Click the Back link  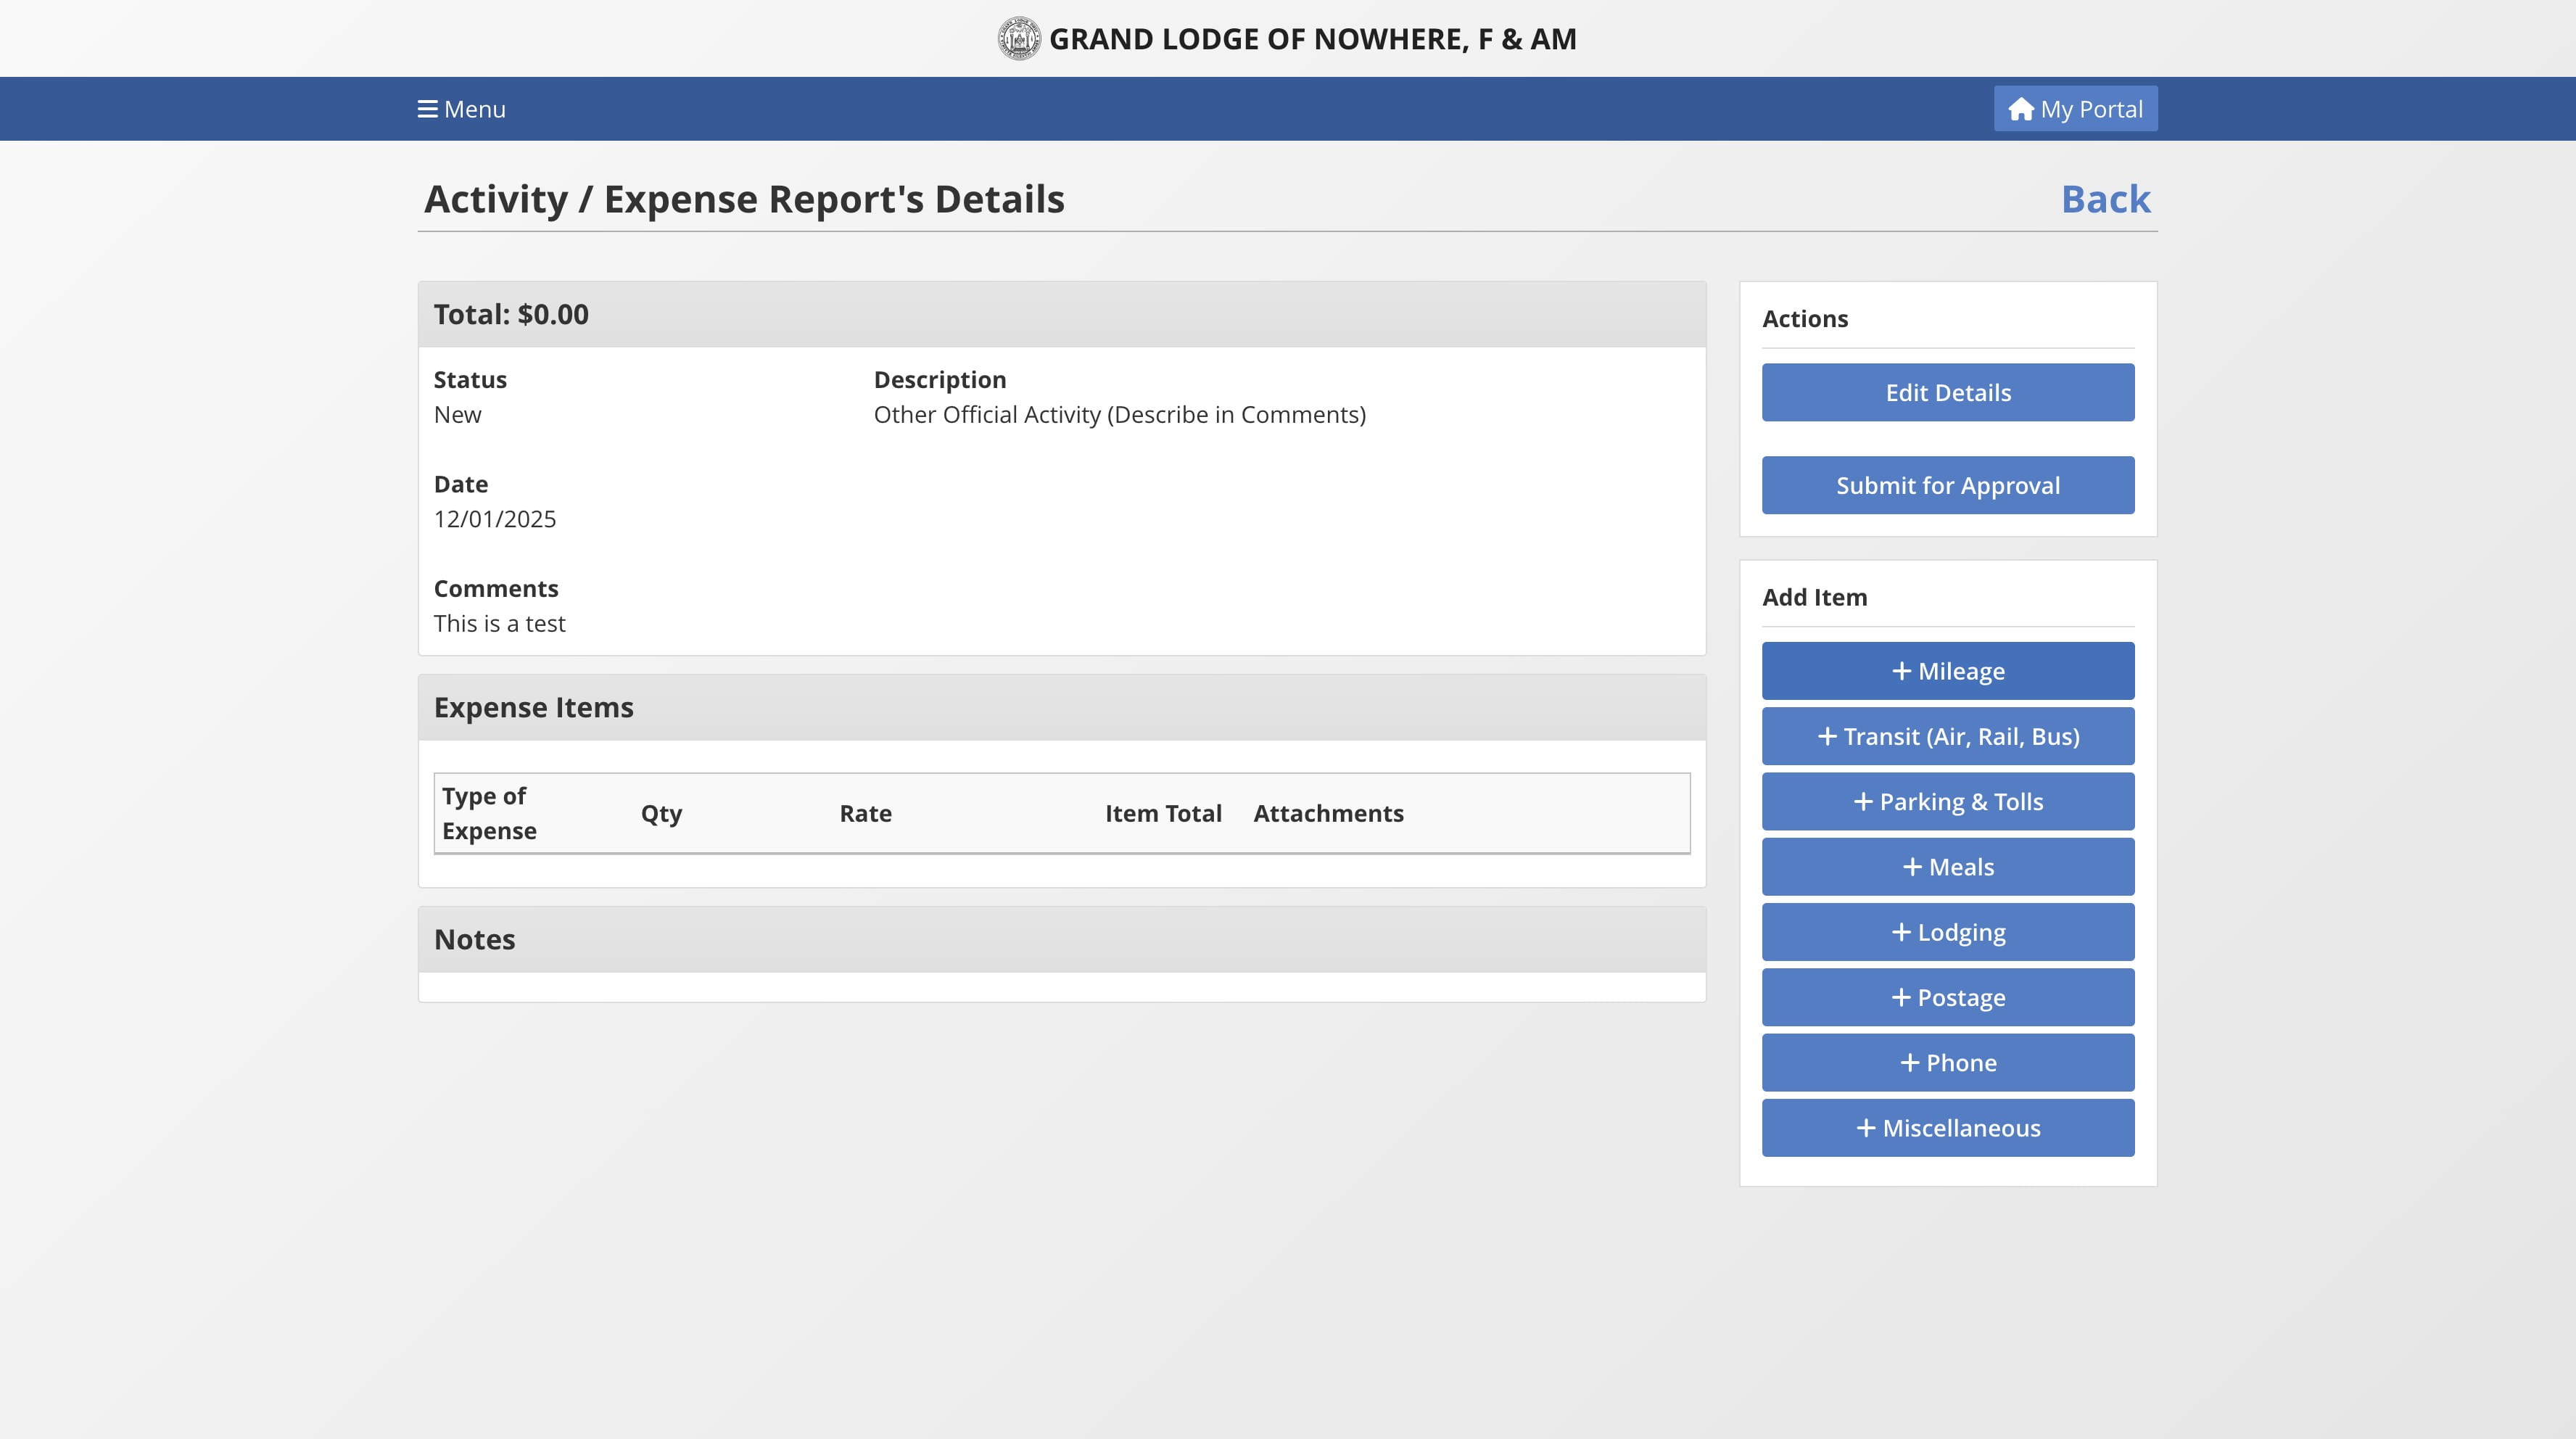2105,199
